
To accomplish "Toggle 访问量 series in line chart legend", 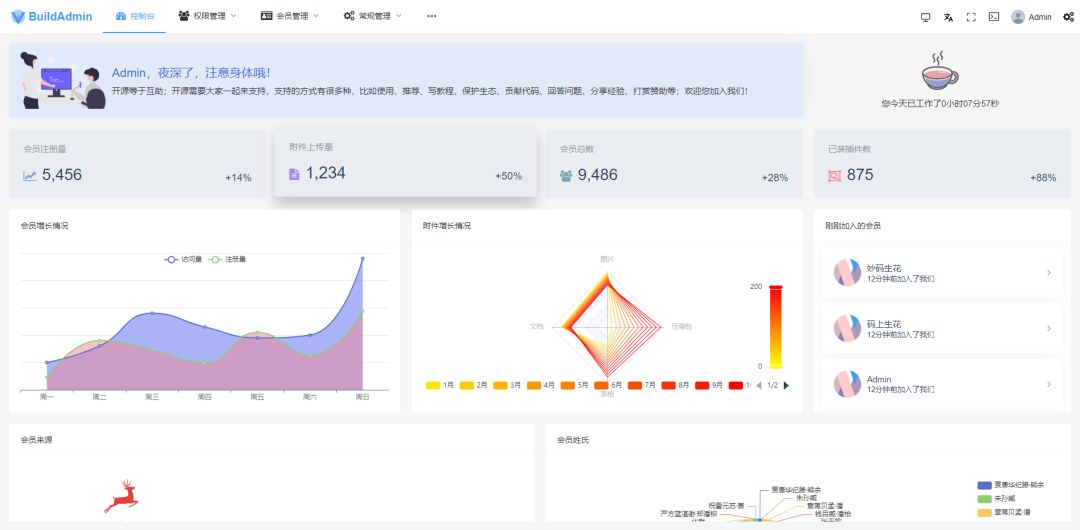I will pos(183,259).
